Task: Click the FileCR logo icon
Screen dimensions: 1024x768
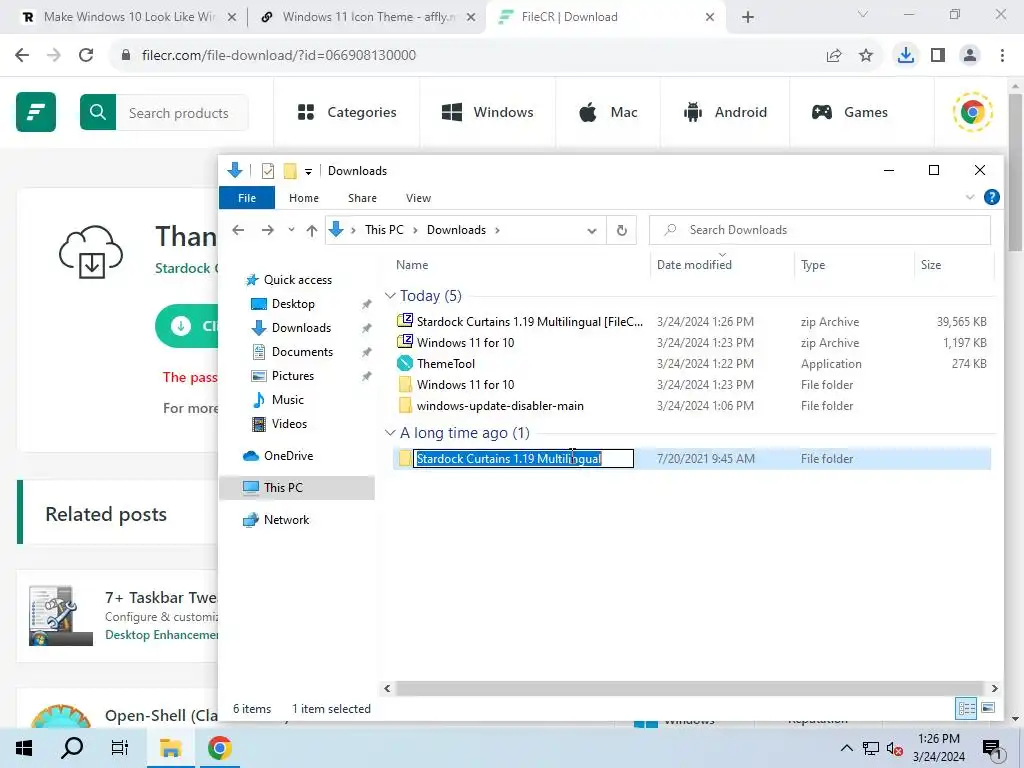Action: 36,112
